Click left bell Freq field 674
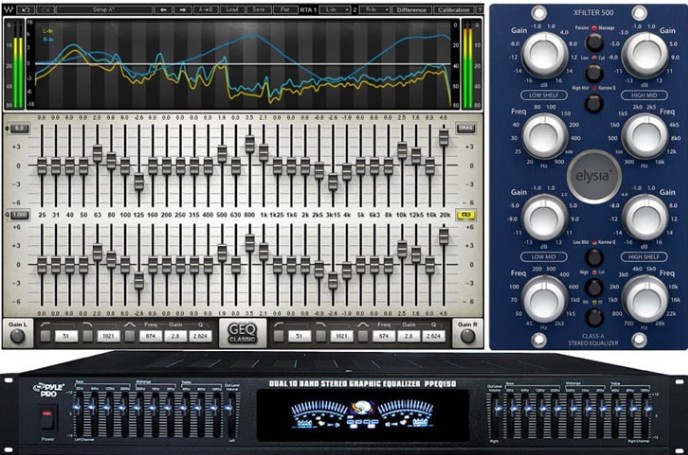This screenshot has height=455, width=688. (150, 337)
